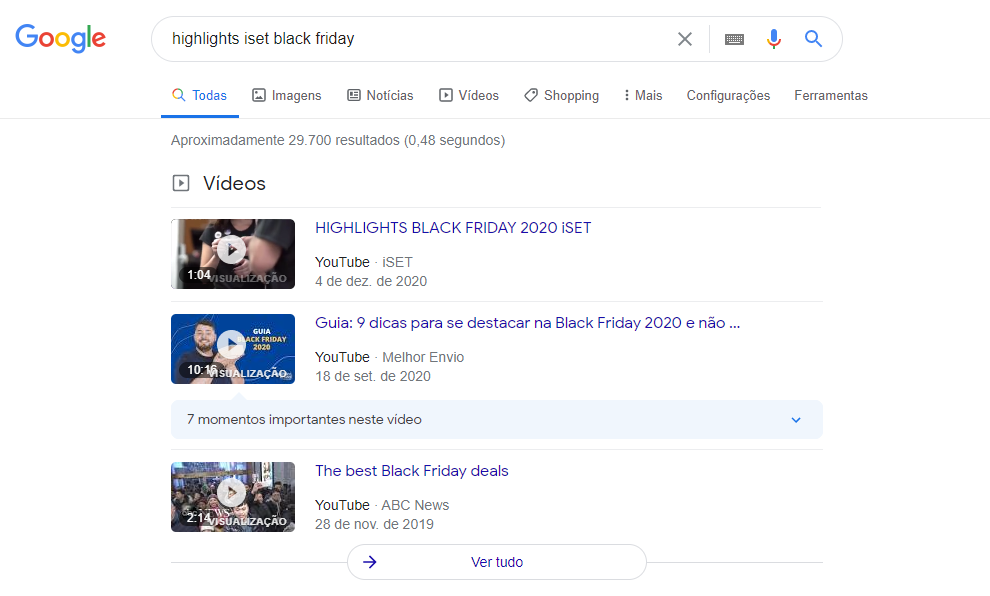Open the Shopping tab
Image resolution: width=990 pixels, height=596 pixels.
point(561,95)
